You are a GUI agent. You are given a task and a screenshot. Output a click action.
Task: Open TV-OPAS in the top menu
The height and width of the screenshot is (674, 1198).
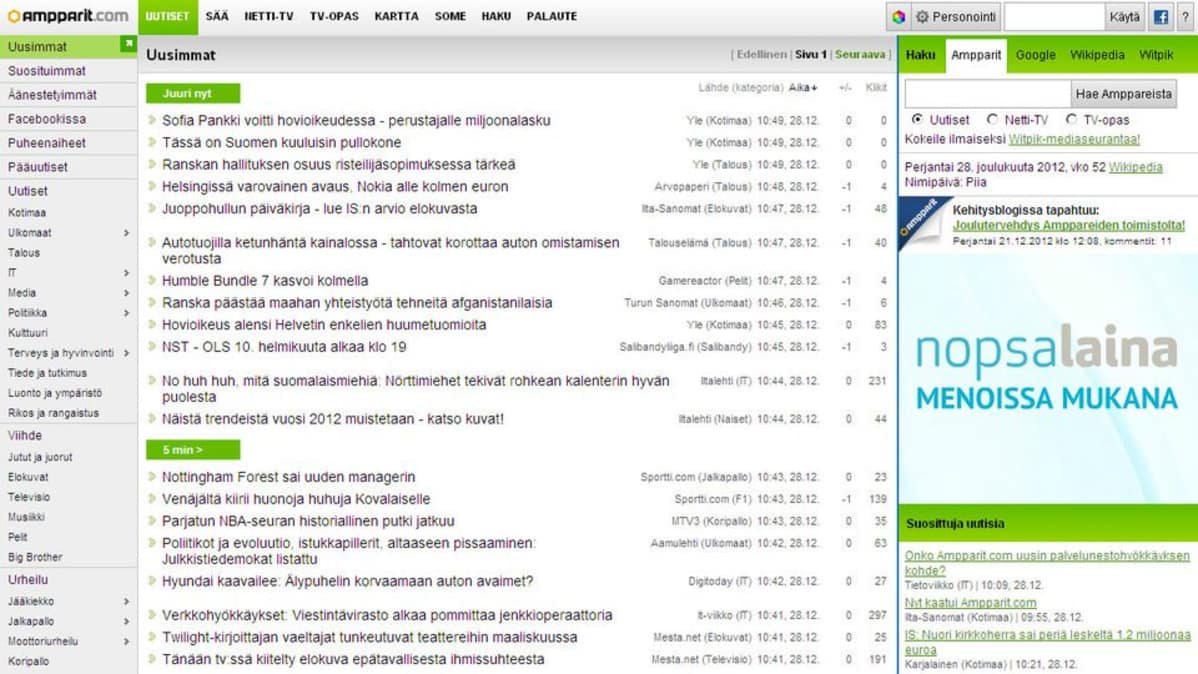(334, 16)
